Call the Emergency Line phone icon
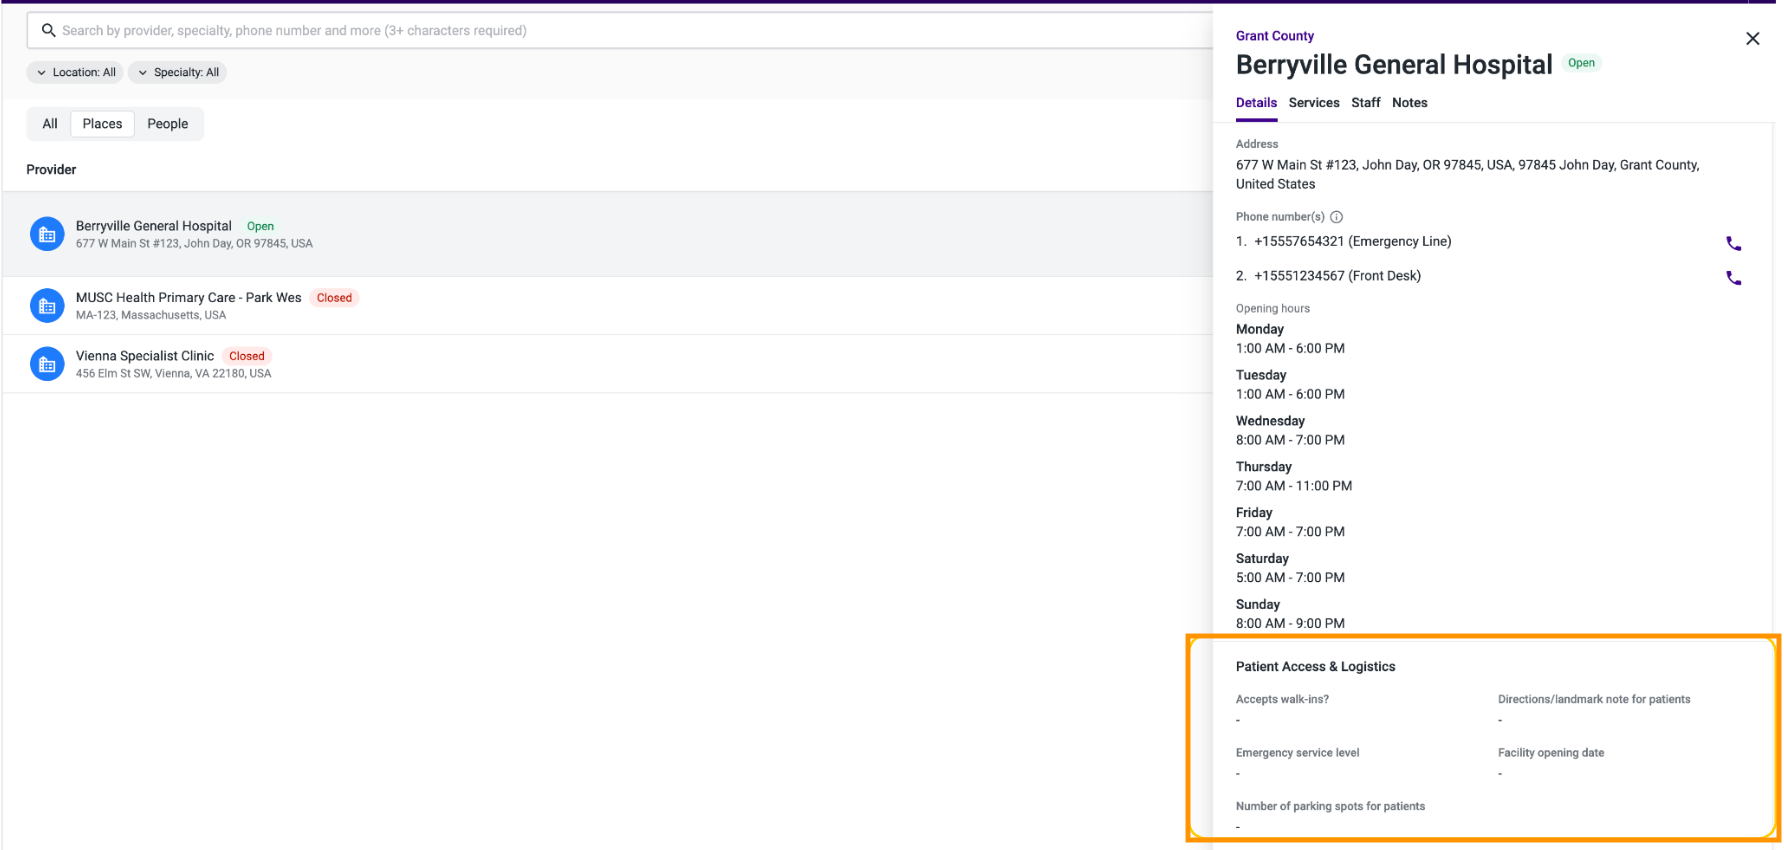The width and height of the screenshot is (1784, 850). point(1733,243)
